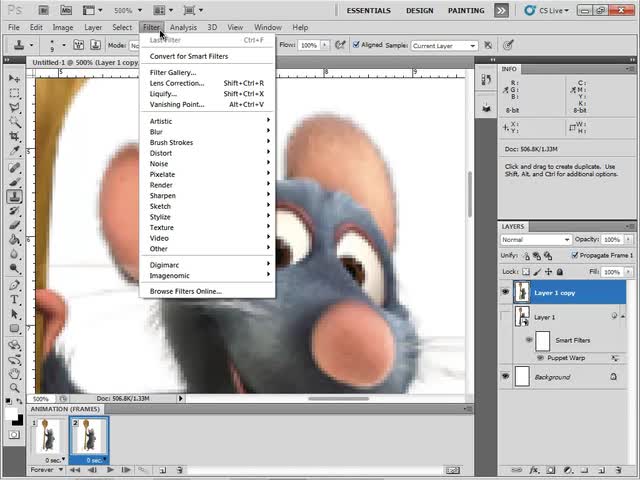Image resolution: width=640 pixels, height=480 pixels.
Task: Duplicate selected animation frame
Action: tap(162, 470)
